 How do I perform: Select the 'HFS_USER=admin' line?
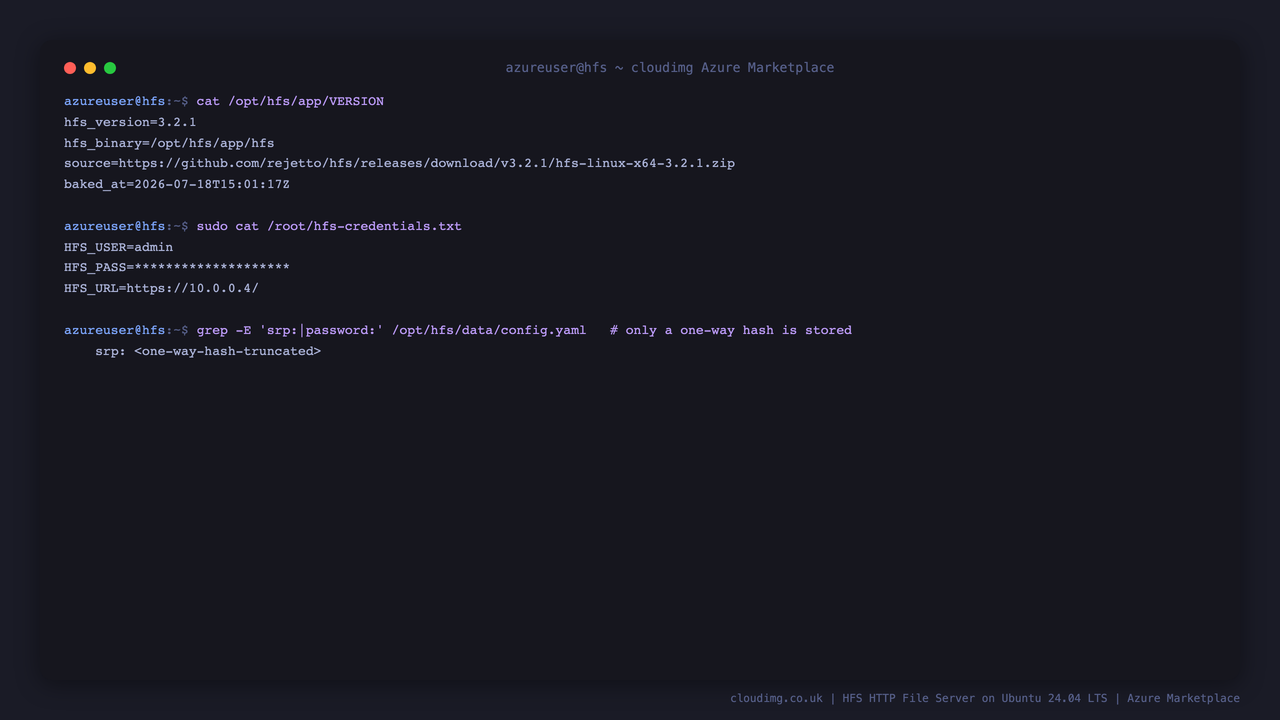click(x=118, y=247)
